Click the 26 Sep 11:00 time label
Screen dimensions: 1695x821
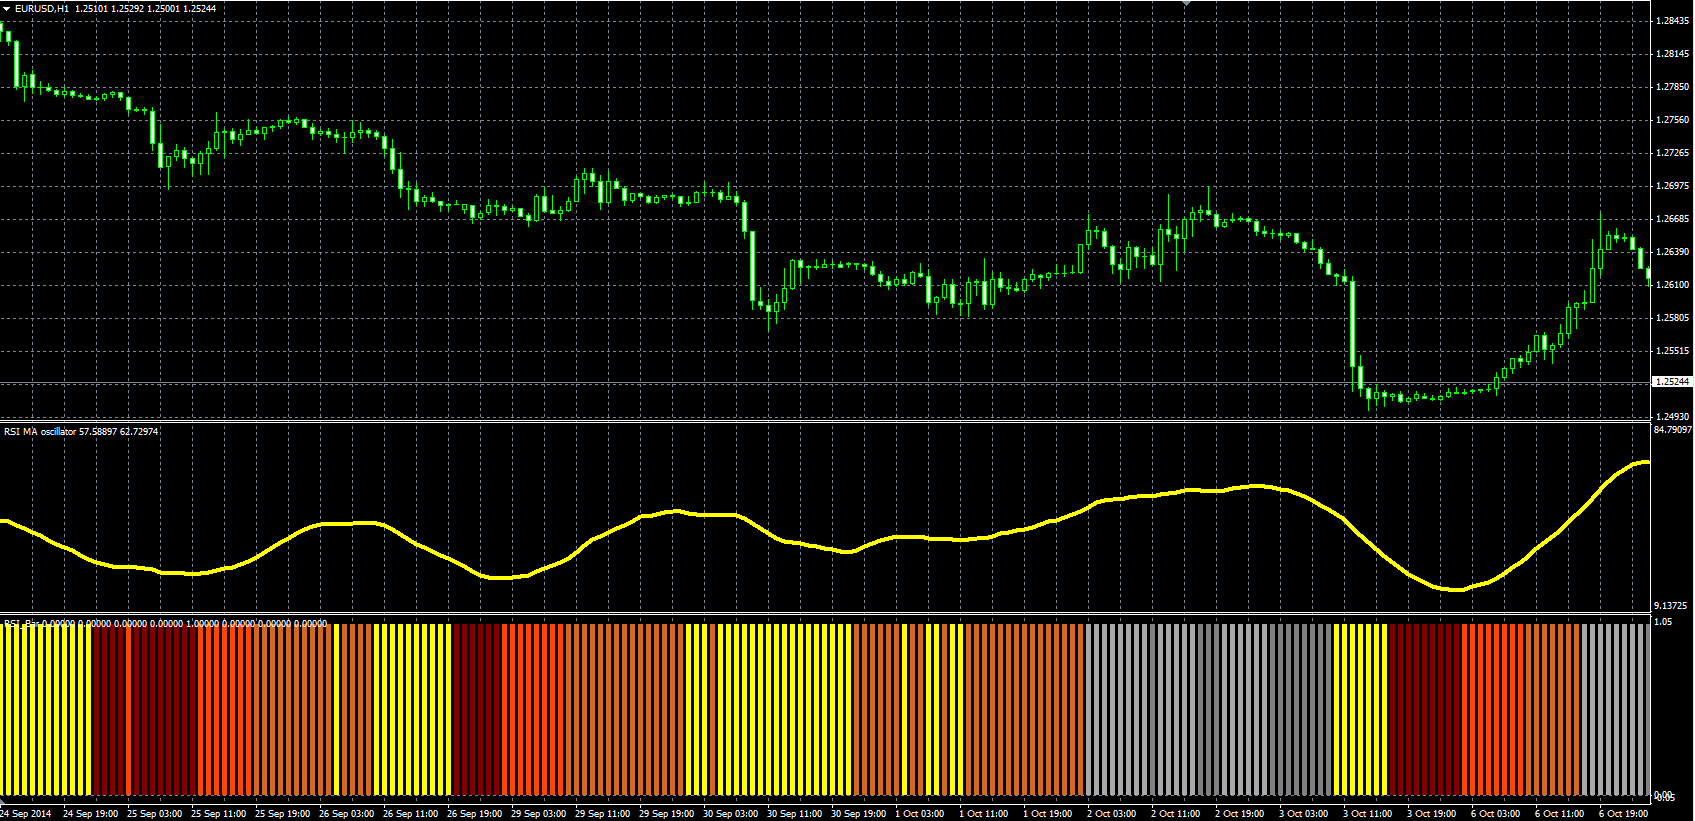pos(411,813)
